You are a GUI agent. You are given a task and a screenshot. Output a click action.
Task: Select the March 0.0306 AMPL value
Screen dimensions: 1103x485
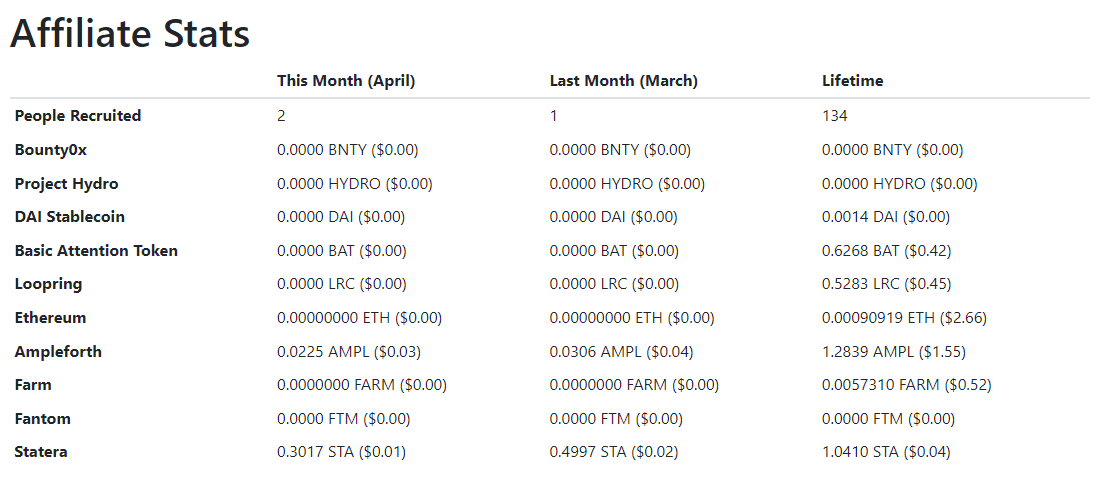pyautogui.click(x=621, y=352)
